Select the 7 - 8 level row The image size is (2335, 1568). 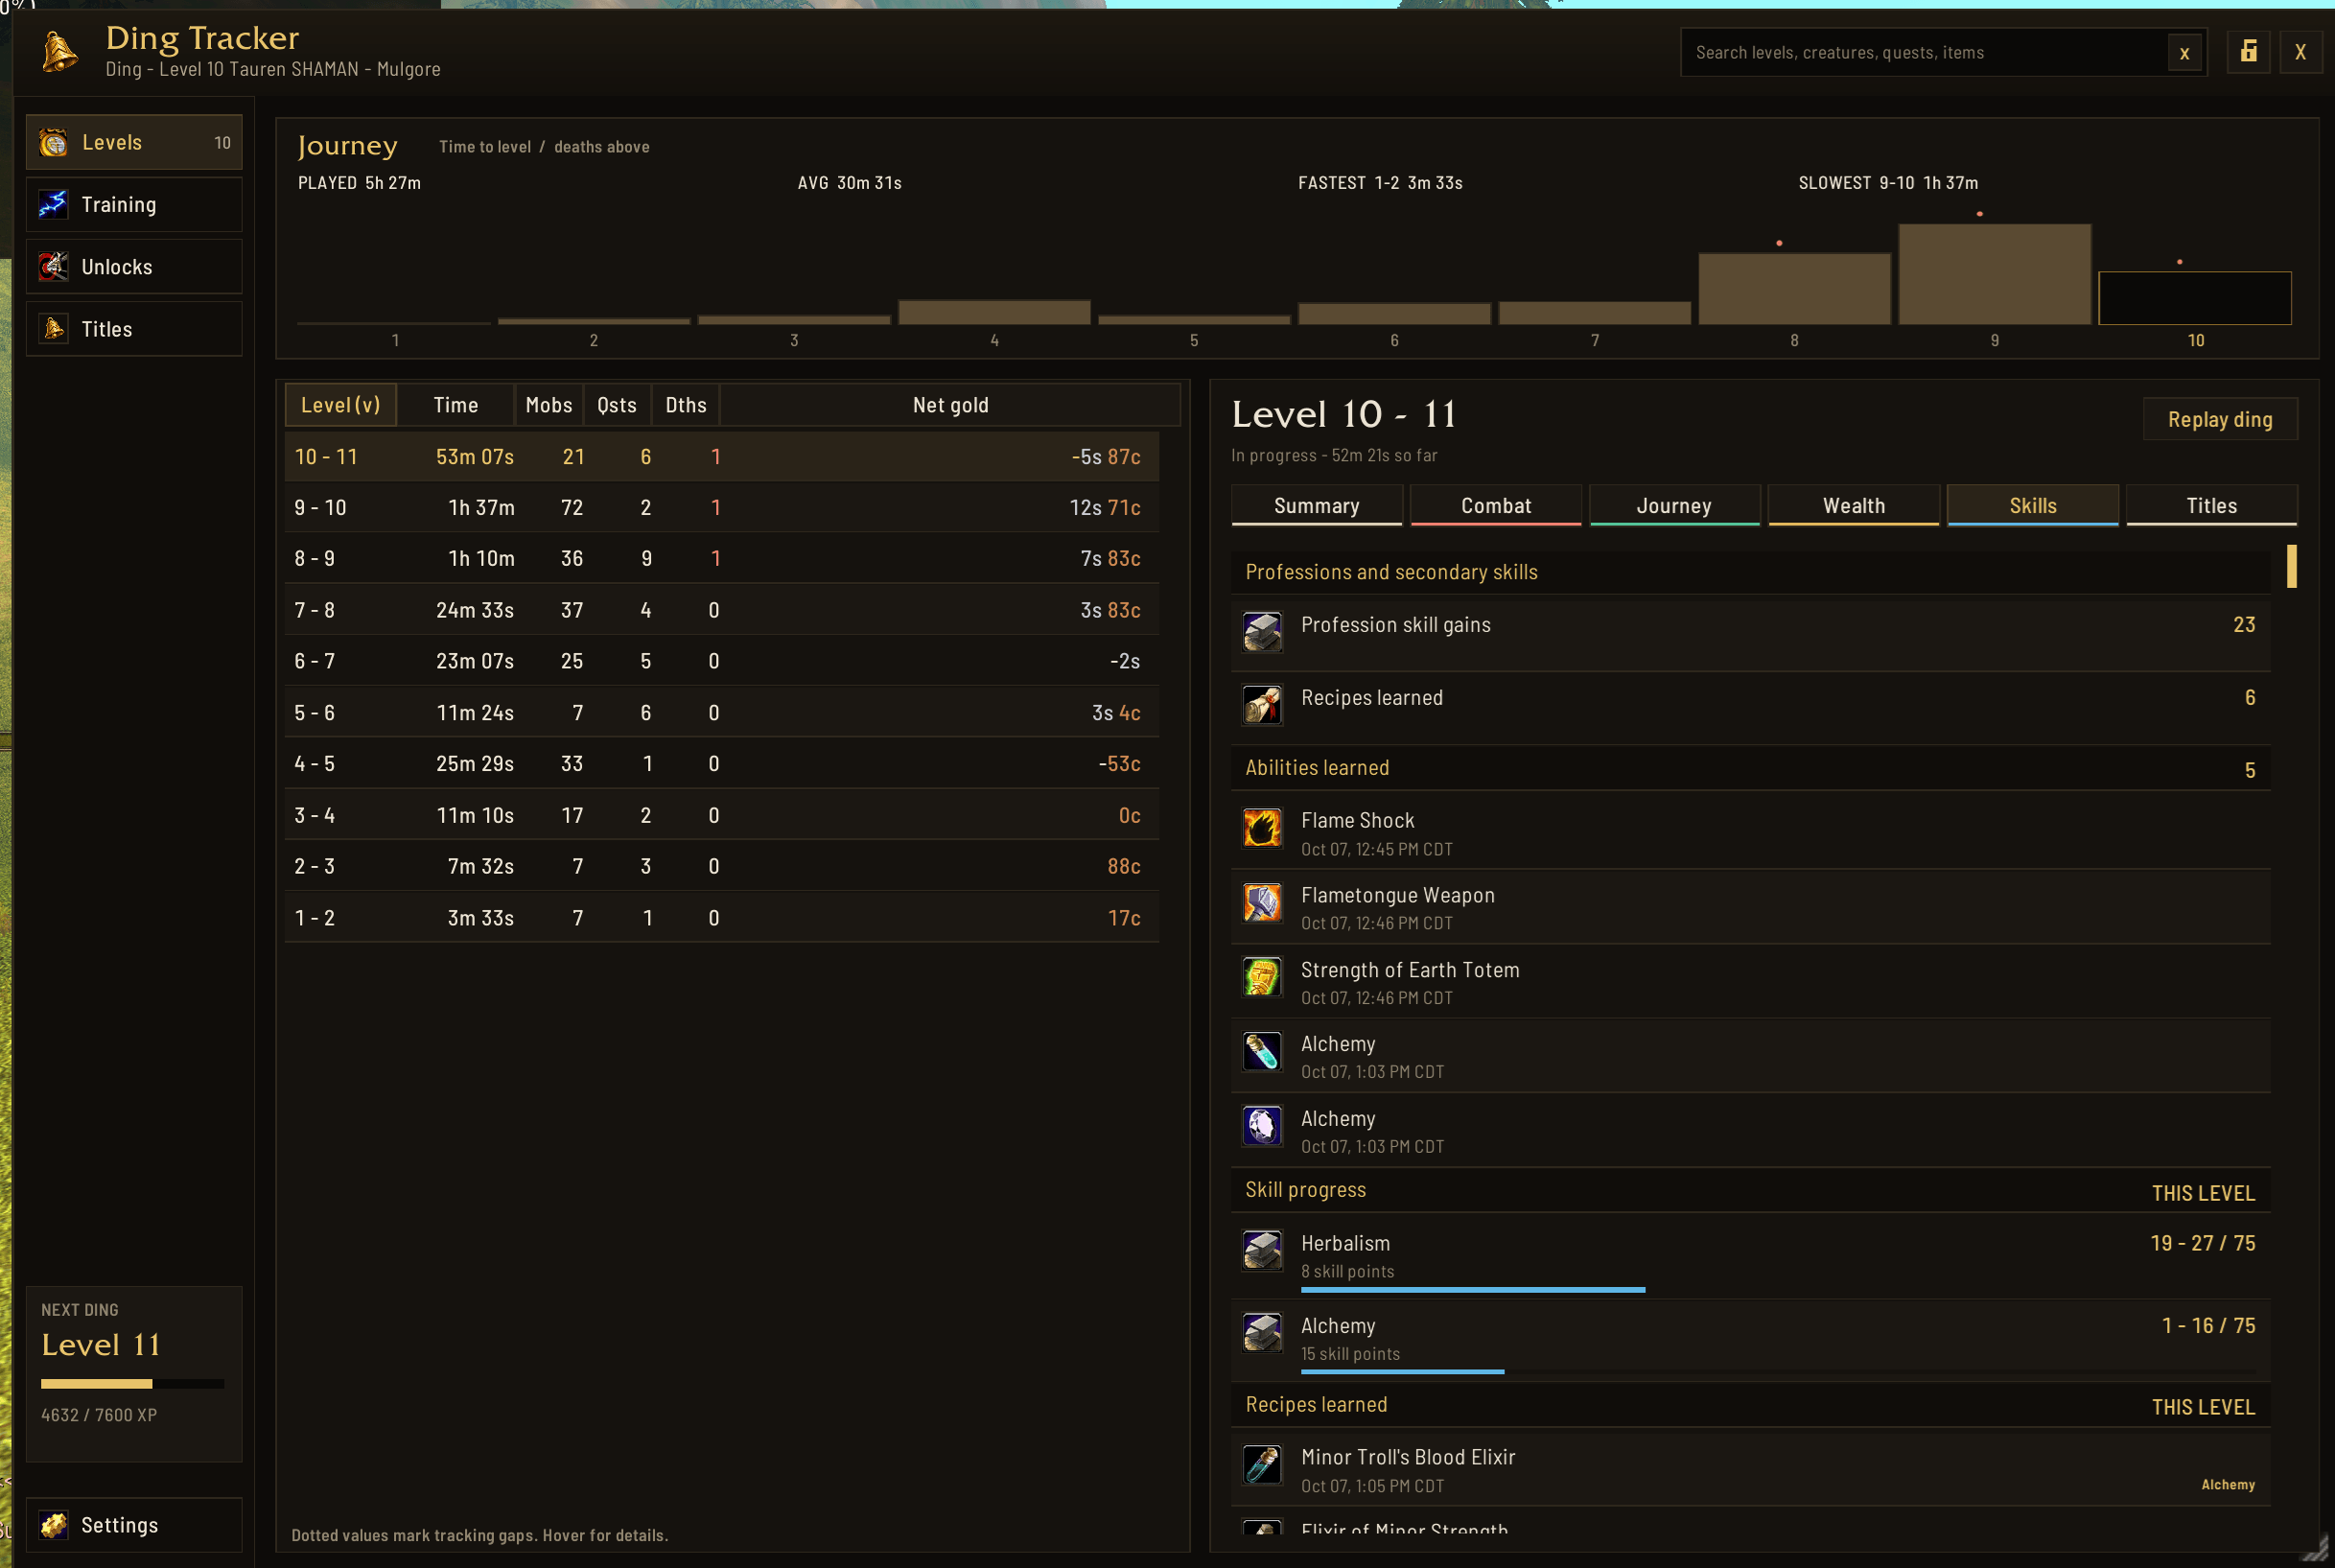click(722, 610)
